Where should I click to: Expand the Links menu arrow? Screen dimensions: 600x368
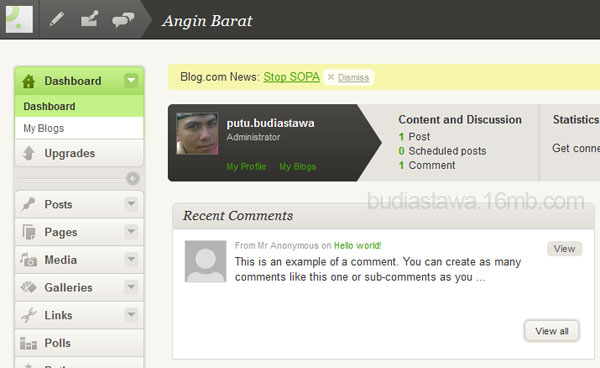click(131, 315)
